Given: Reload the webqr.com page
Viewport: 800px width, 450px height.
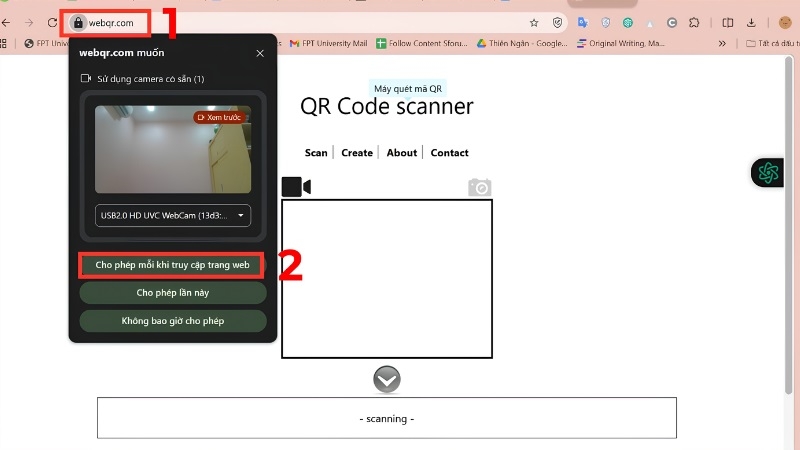Looking at the screenshot, I should click(x=52, y=23).
